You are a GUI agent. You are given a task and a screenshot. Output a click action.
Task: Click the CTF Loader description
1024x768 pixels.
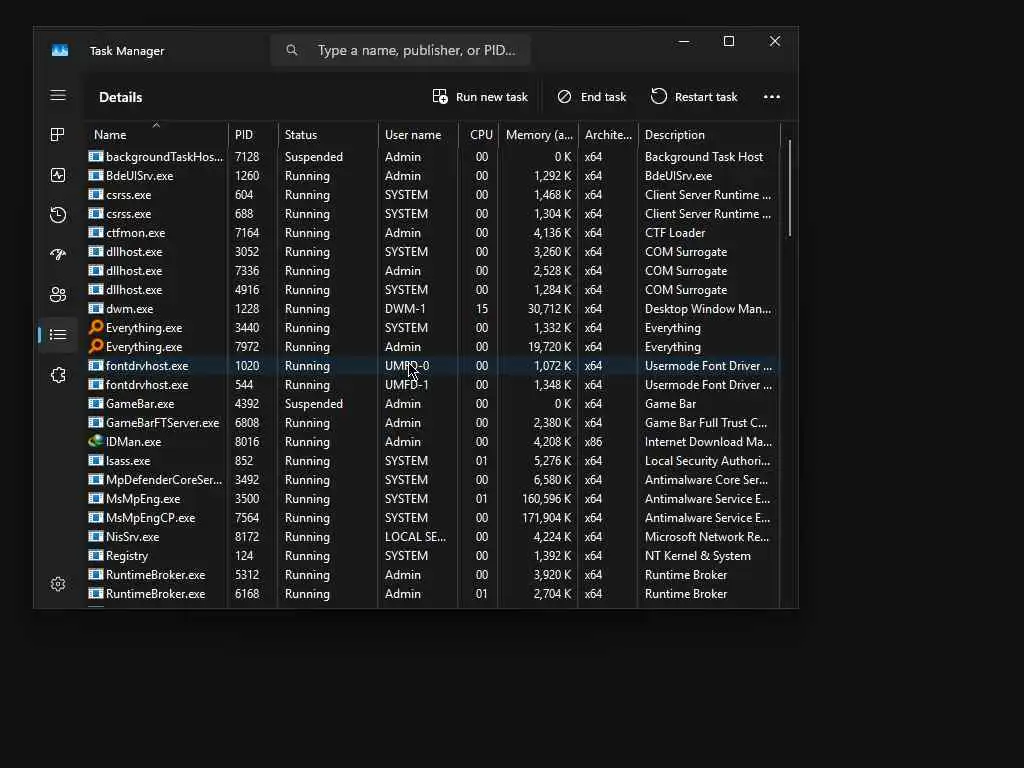click(675, 232)
